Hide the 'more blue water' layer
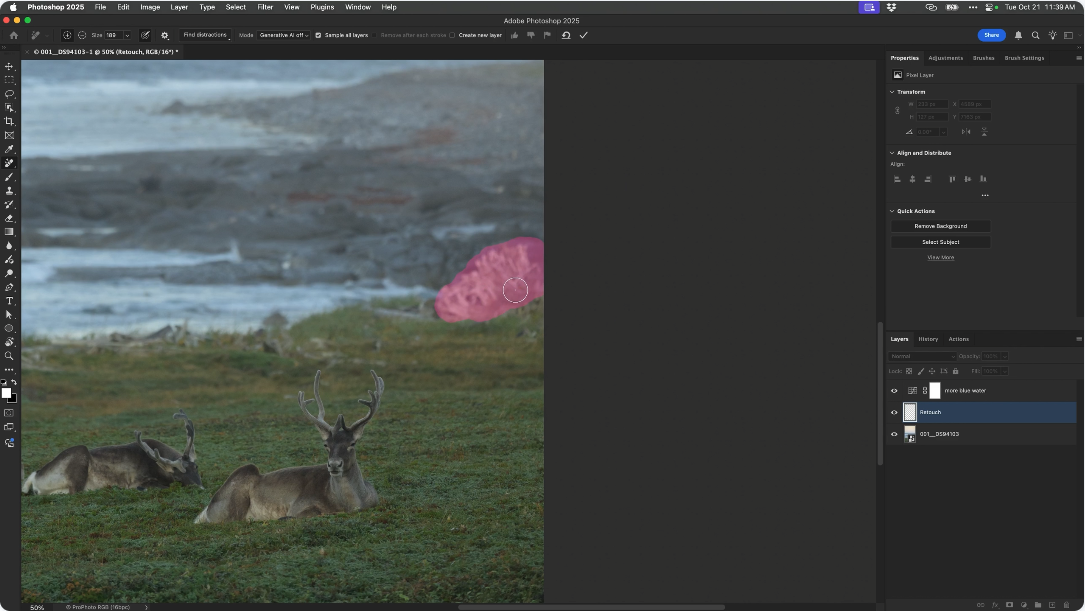The image size is (1085, 611). [x=894, y=391]
